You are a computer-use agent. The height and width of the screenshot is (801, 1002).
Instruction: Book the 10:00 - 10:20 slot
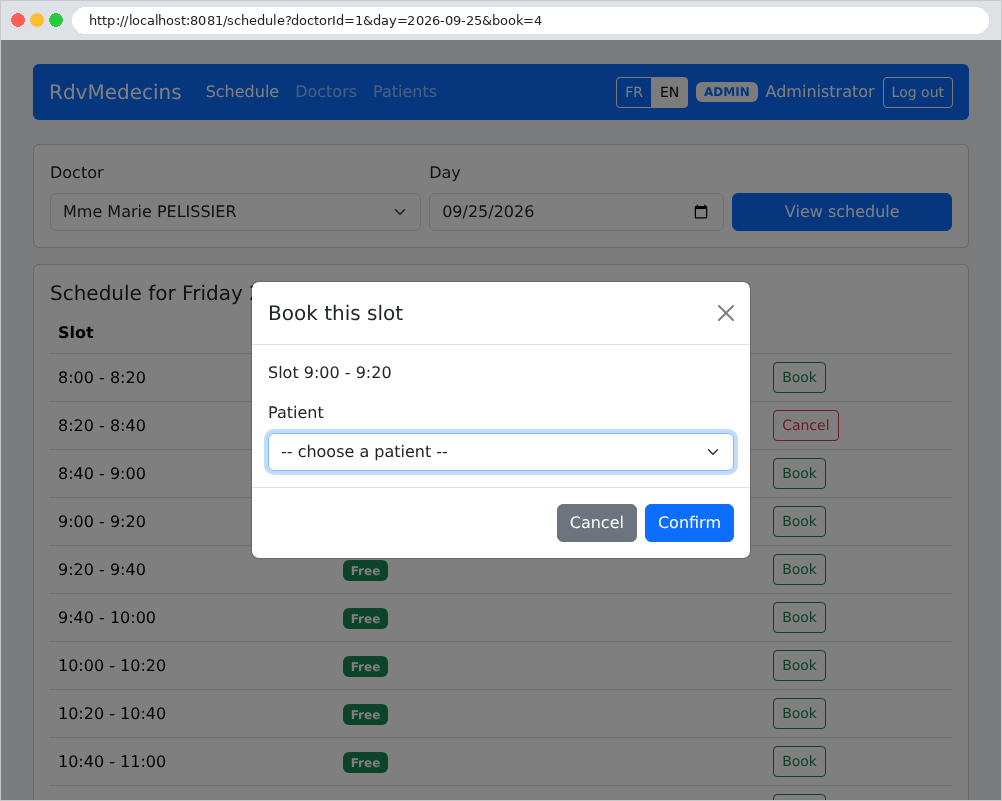(799, 665)
